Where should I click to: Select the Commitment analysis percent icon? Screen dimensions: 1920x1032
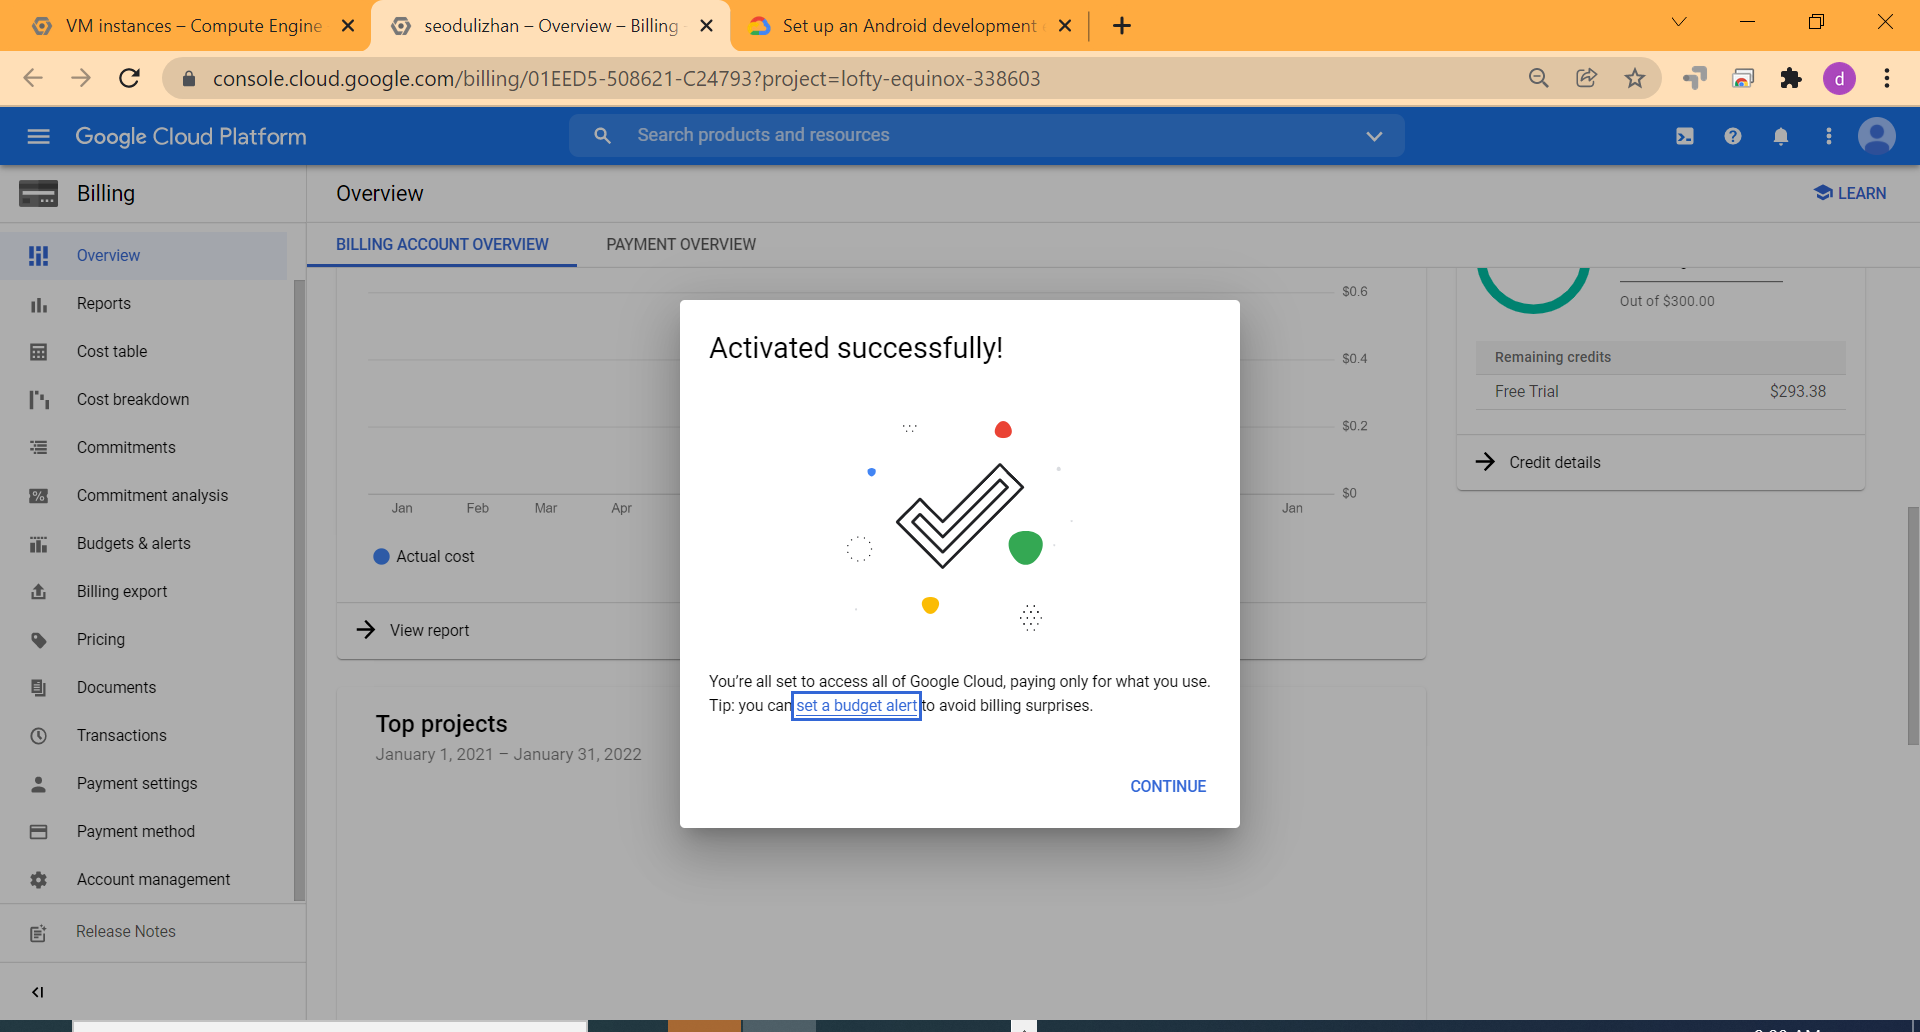pos(39,496)
